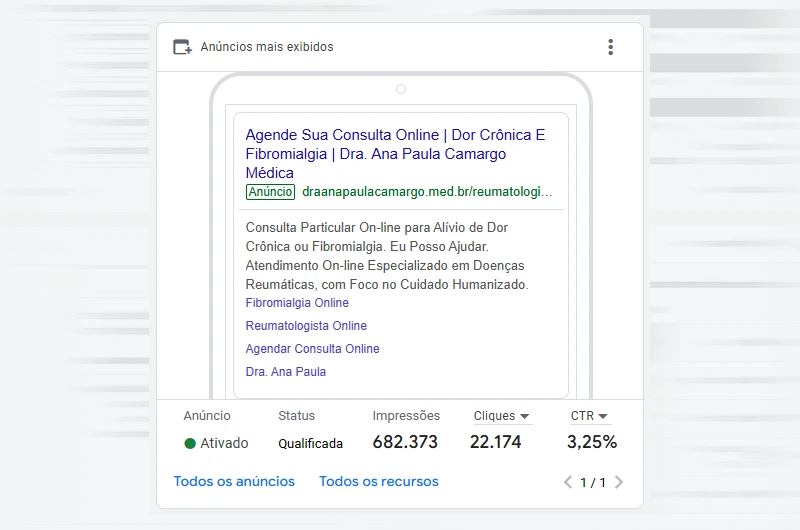The width and height of the screenshot is (800, 530).
Task: Click the ad card icon beside title
Action: point(182,47)
